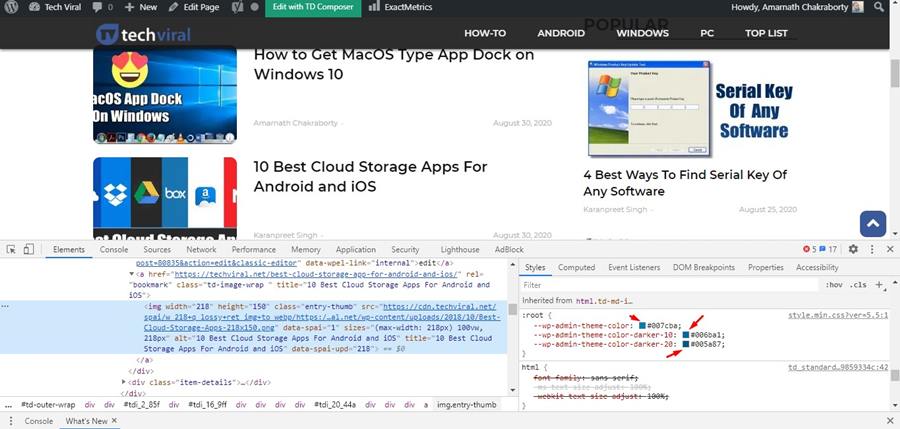Switch to the DevTools Console tab
Image resolution: width=900 pixels, height=429 pixels.
[x=114, y=250]
